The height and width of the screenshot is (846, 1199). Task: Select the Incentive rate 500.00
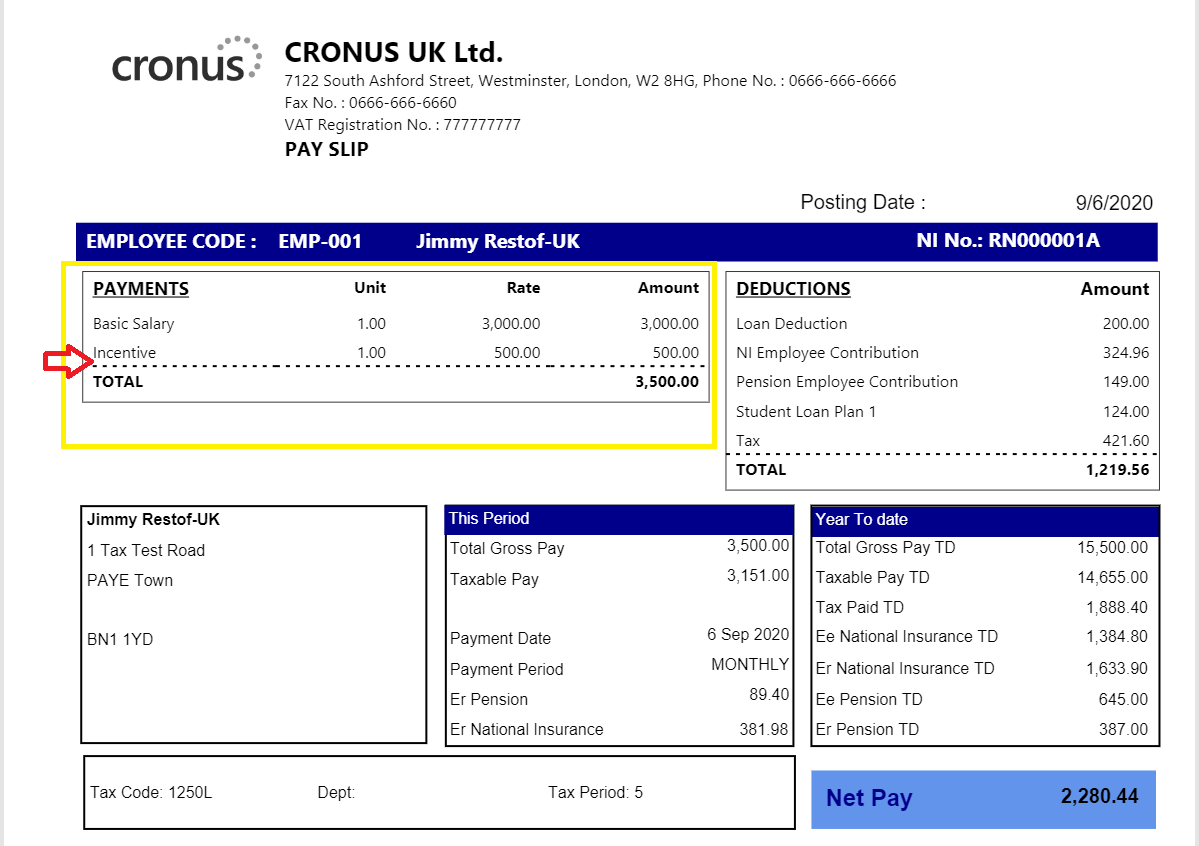click(517, 353)
